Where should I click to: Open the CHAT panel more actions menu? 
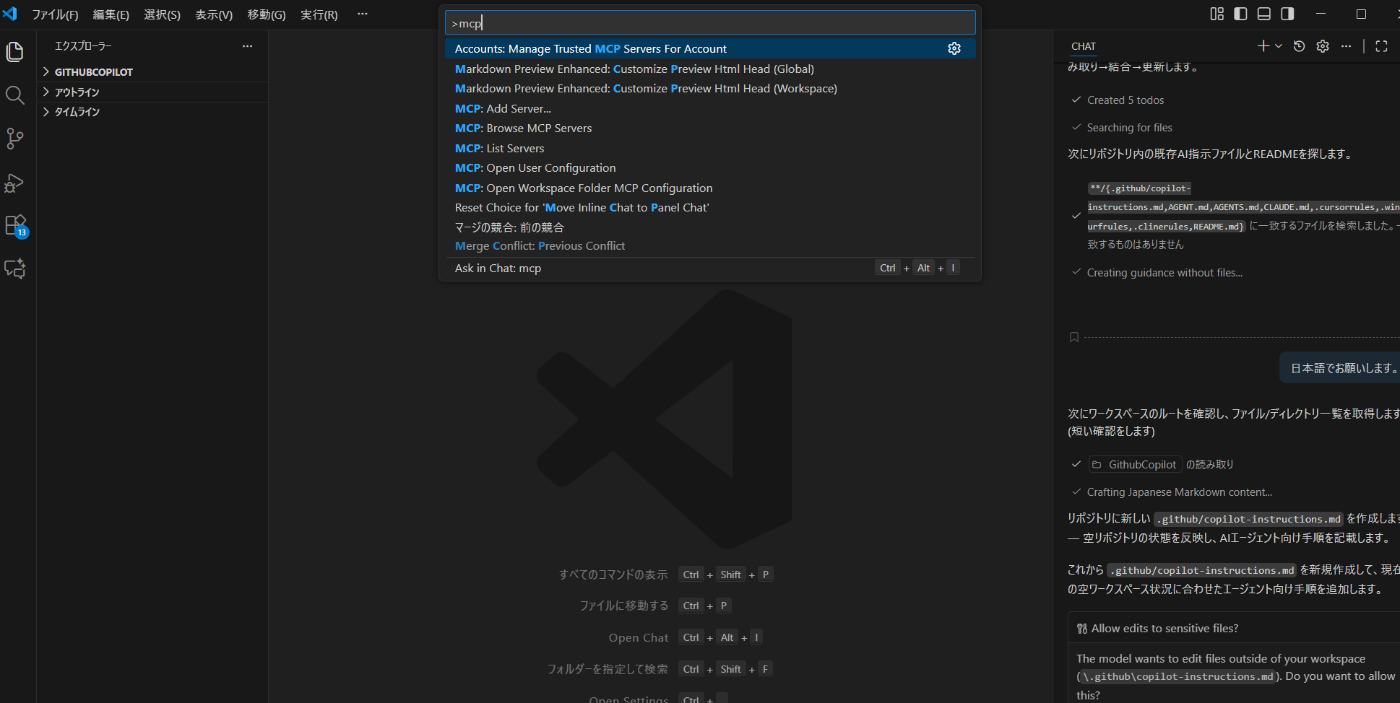pos(1346,46)
